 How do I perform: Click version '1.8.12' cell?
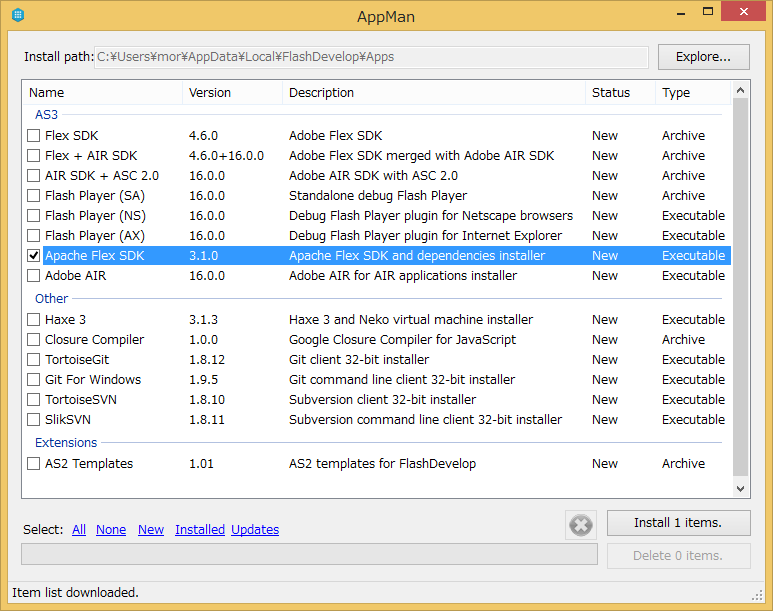tap(207, 359)
